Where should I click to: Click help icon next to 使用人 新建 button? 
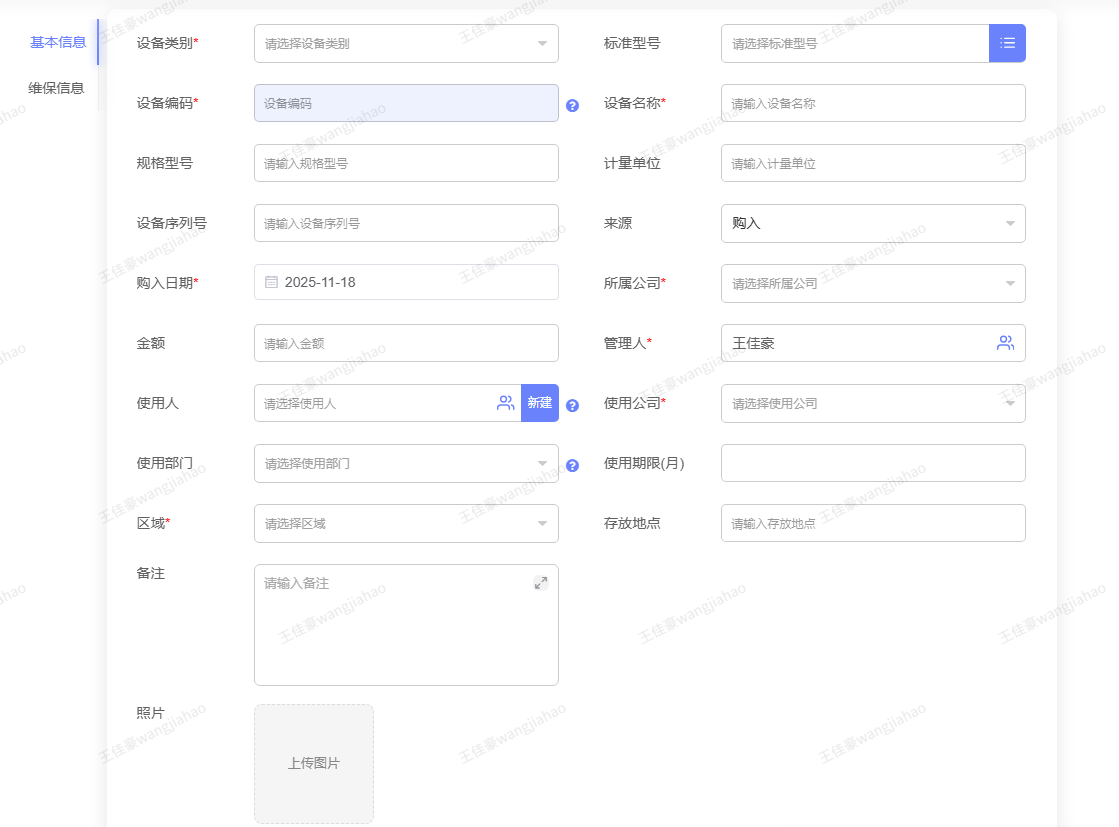(x=572, y=405)
